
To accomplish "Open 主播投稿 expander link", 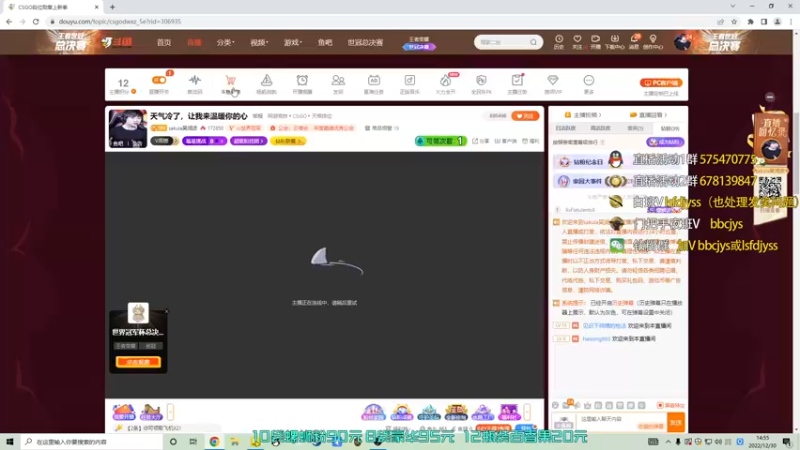I will 583,115.
